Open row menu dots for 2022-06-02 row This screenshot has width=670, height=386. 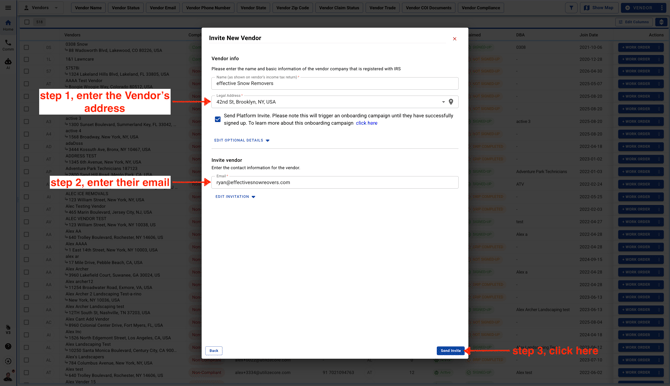tap(659, 372)
